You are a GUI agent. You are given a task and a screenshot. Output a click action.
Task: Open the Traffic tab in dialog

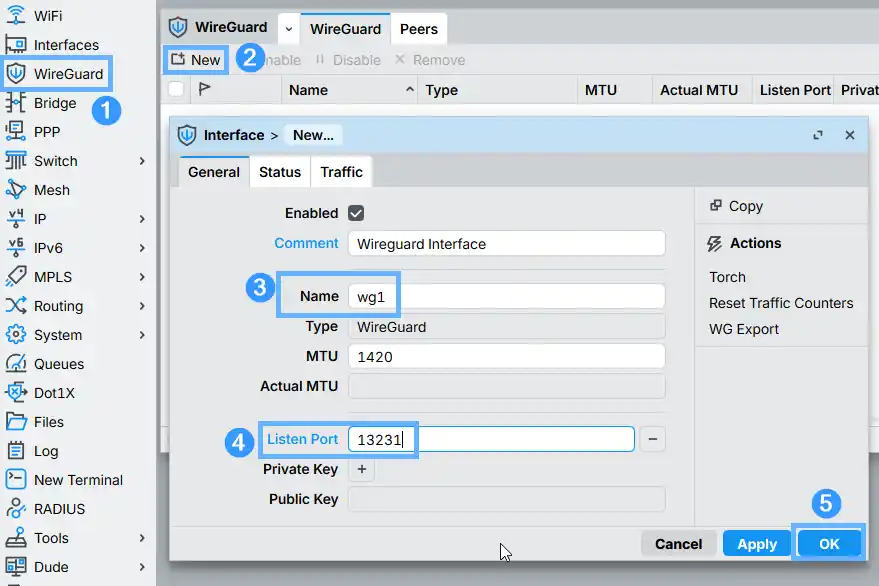[x=341, y=172]
